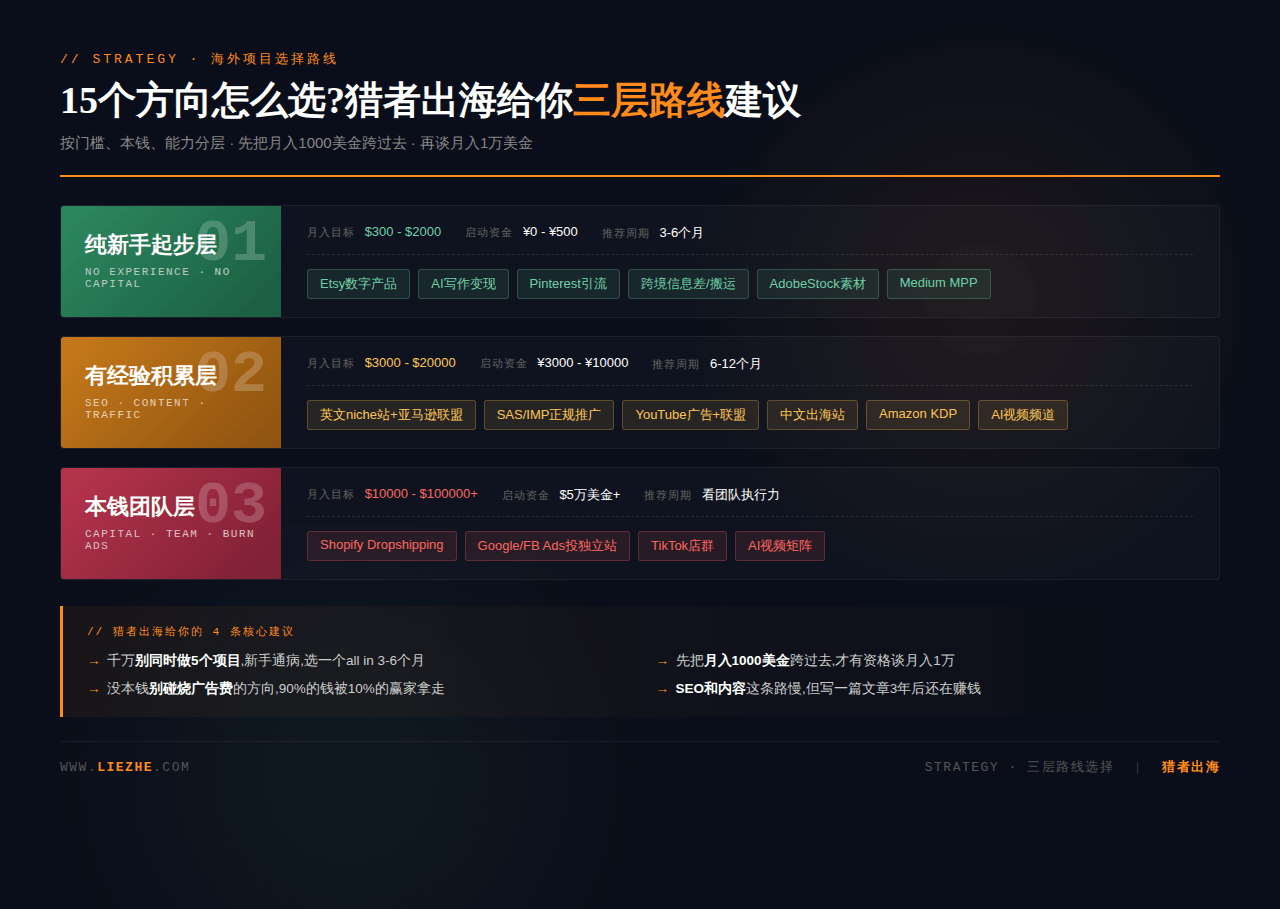Click the 英文niche站+亚马逊联盟 tag
Screen dimensions: 1280x909
click(x=391, y=415)
